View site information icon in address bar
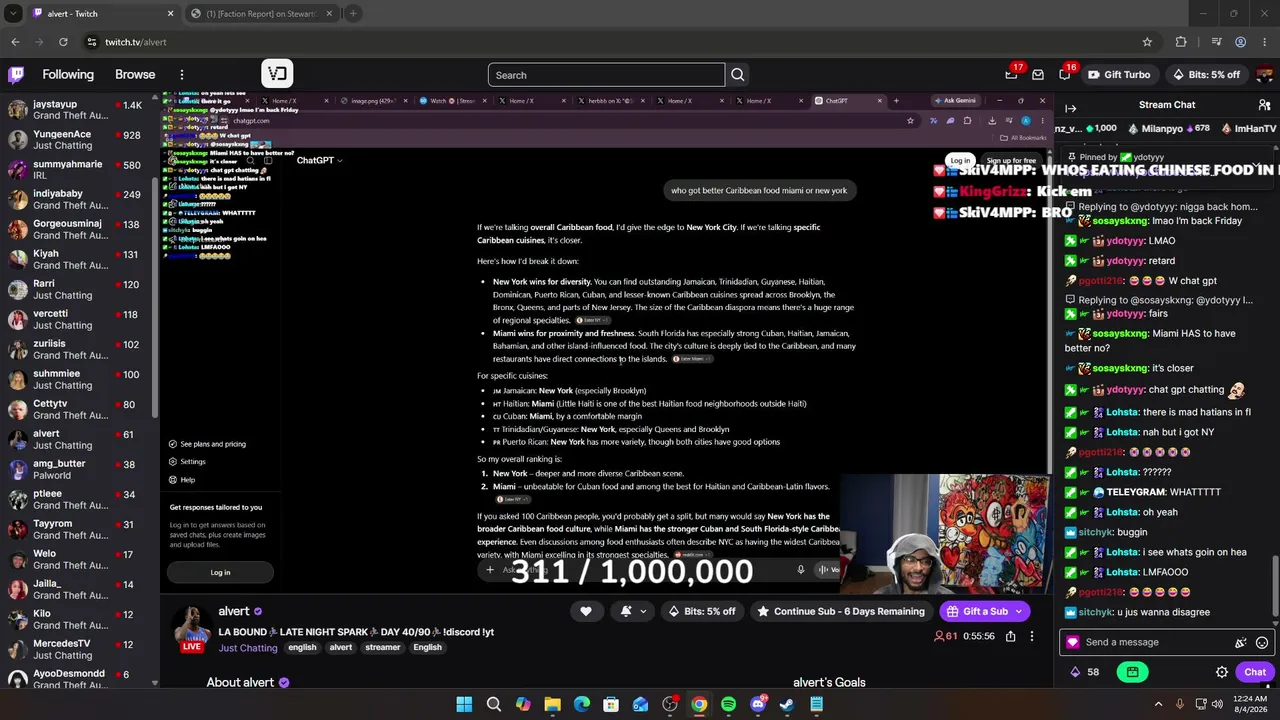Image resolution: width=1280 pixels, height=720 pixels. [92, 42]
